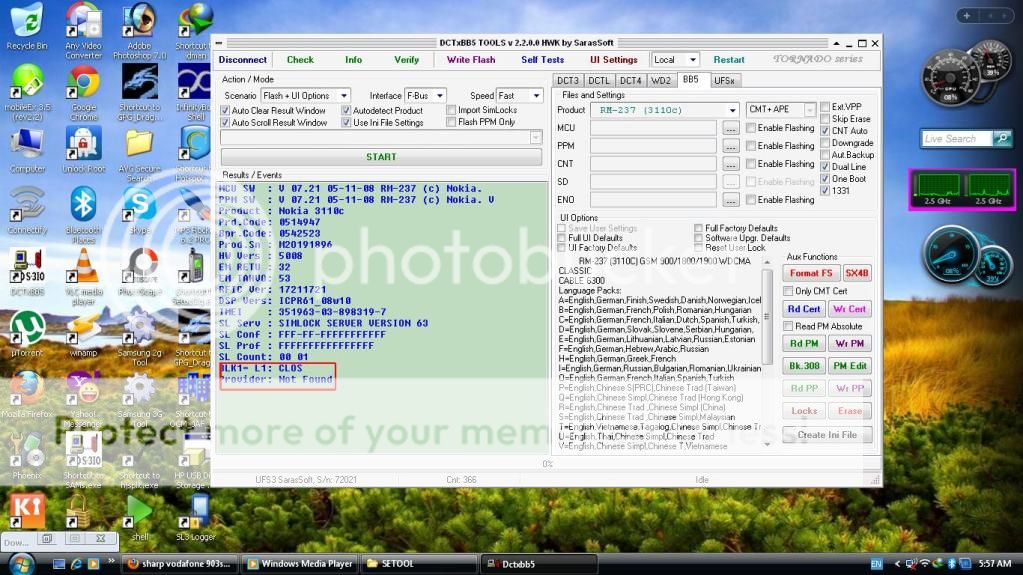Enable the Flash PPM Only checkbox
This screenshot has height=575, width=1023.
452,123
